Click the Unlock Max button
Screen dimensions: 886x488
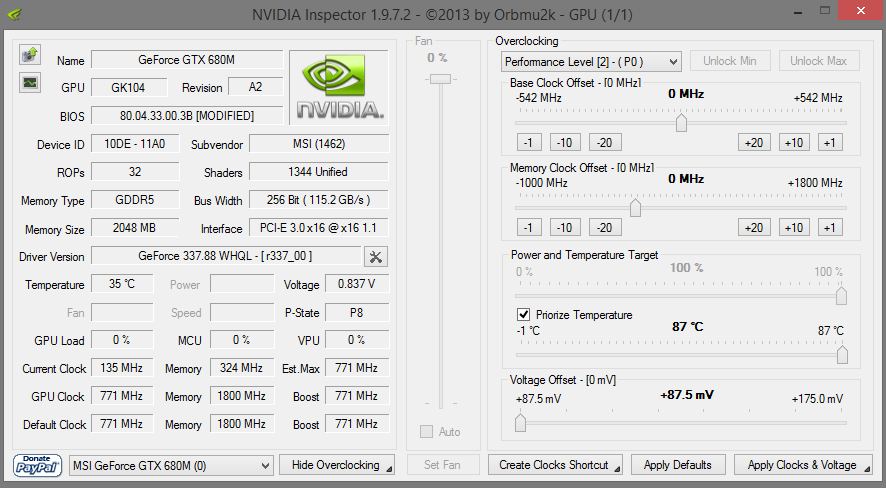click(818, 61)
